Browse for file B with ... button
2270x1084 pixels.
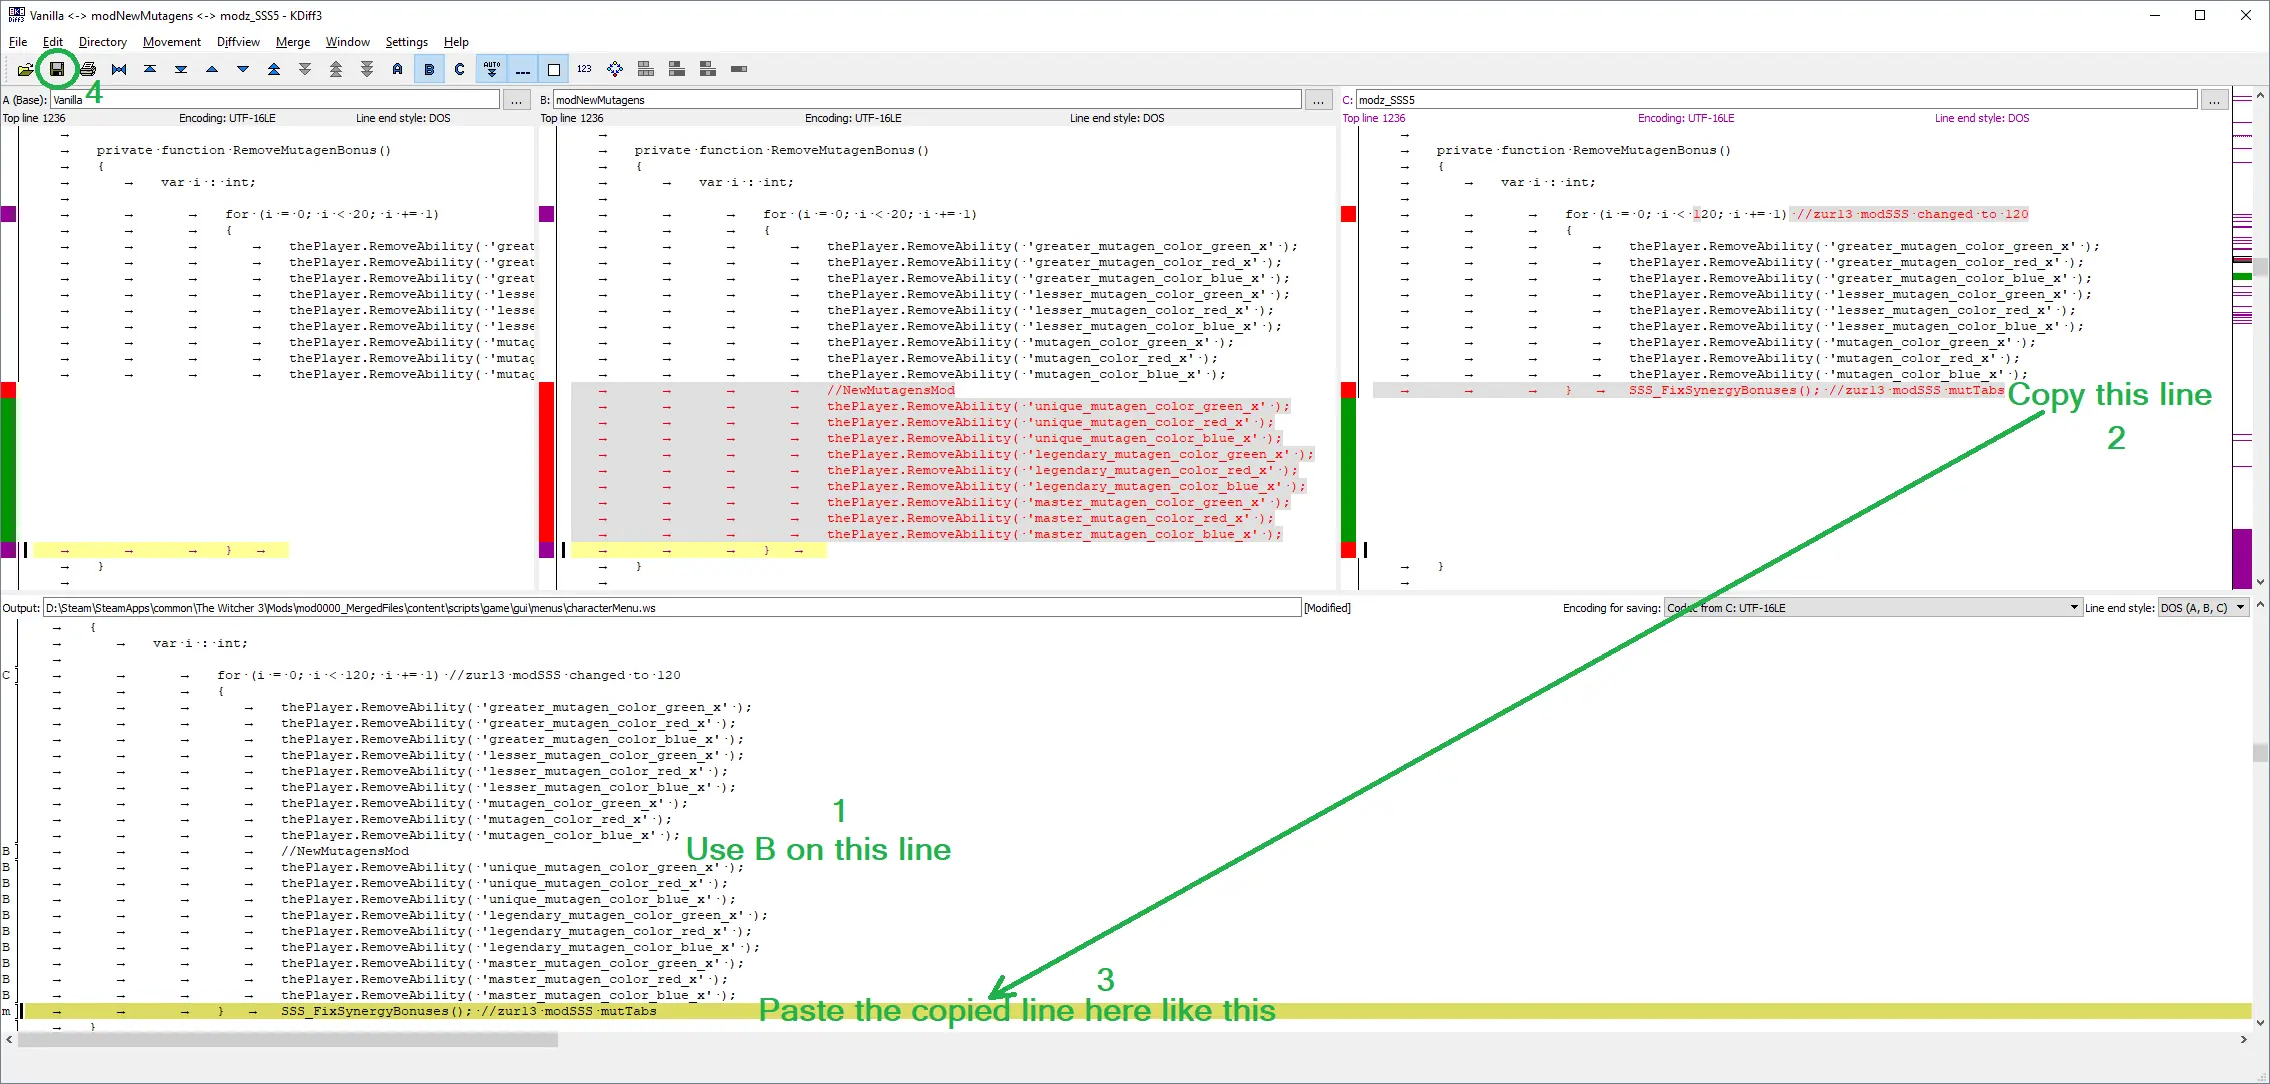tap(1319, 100)
